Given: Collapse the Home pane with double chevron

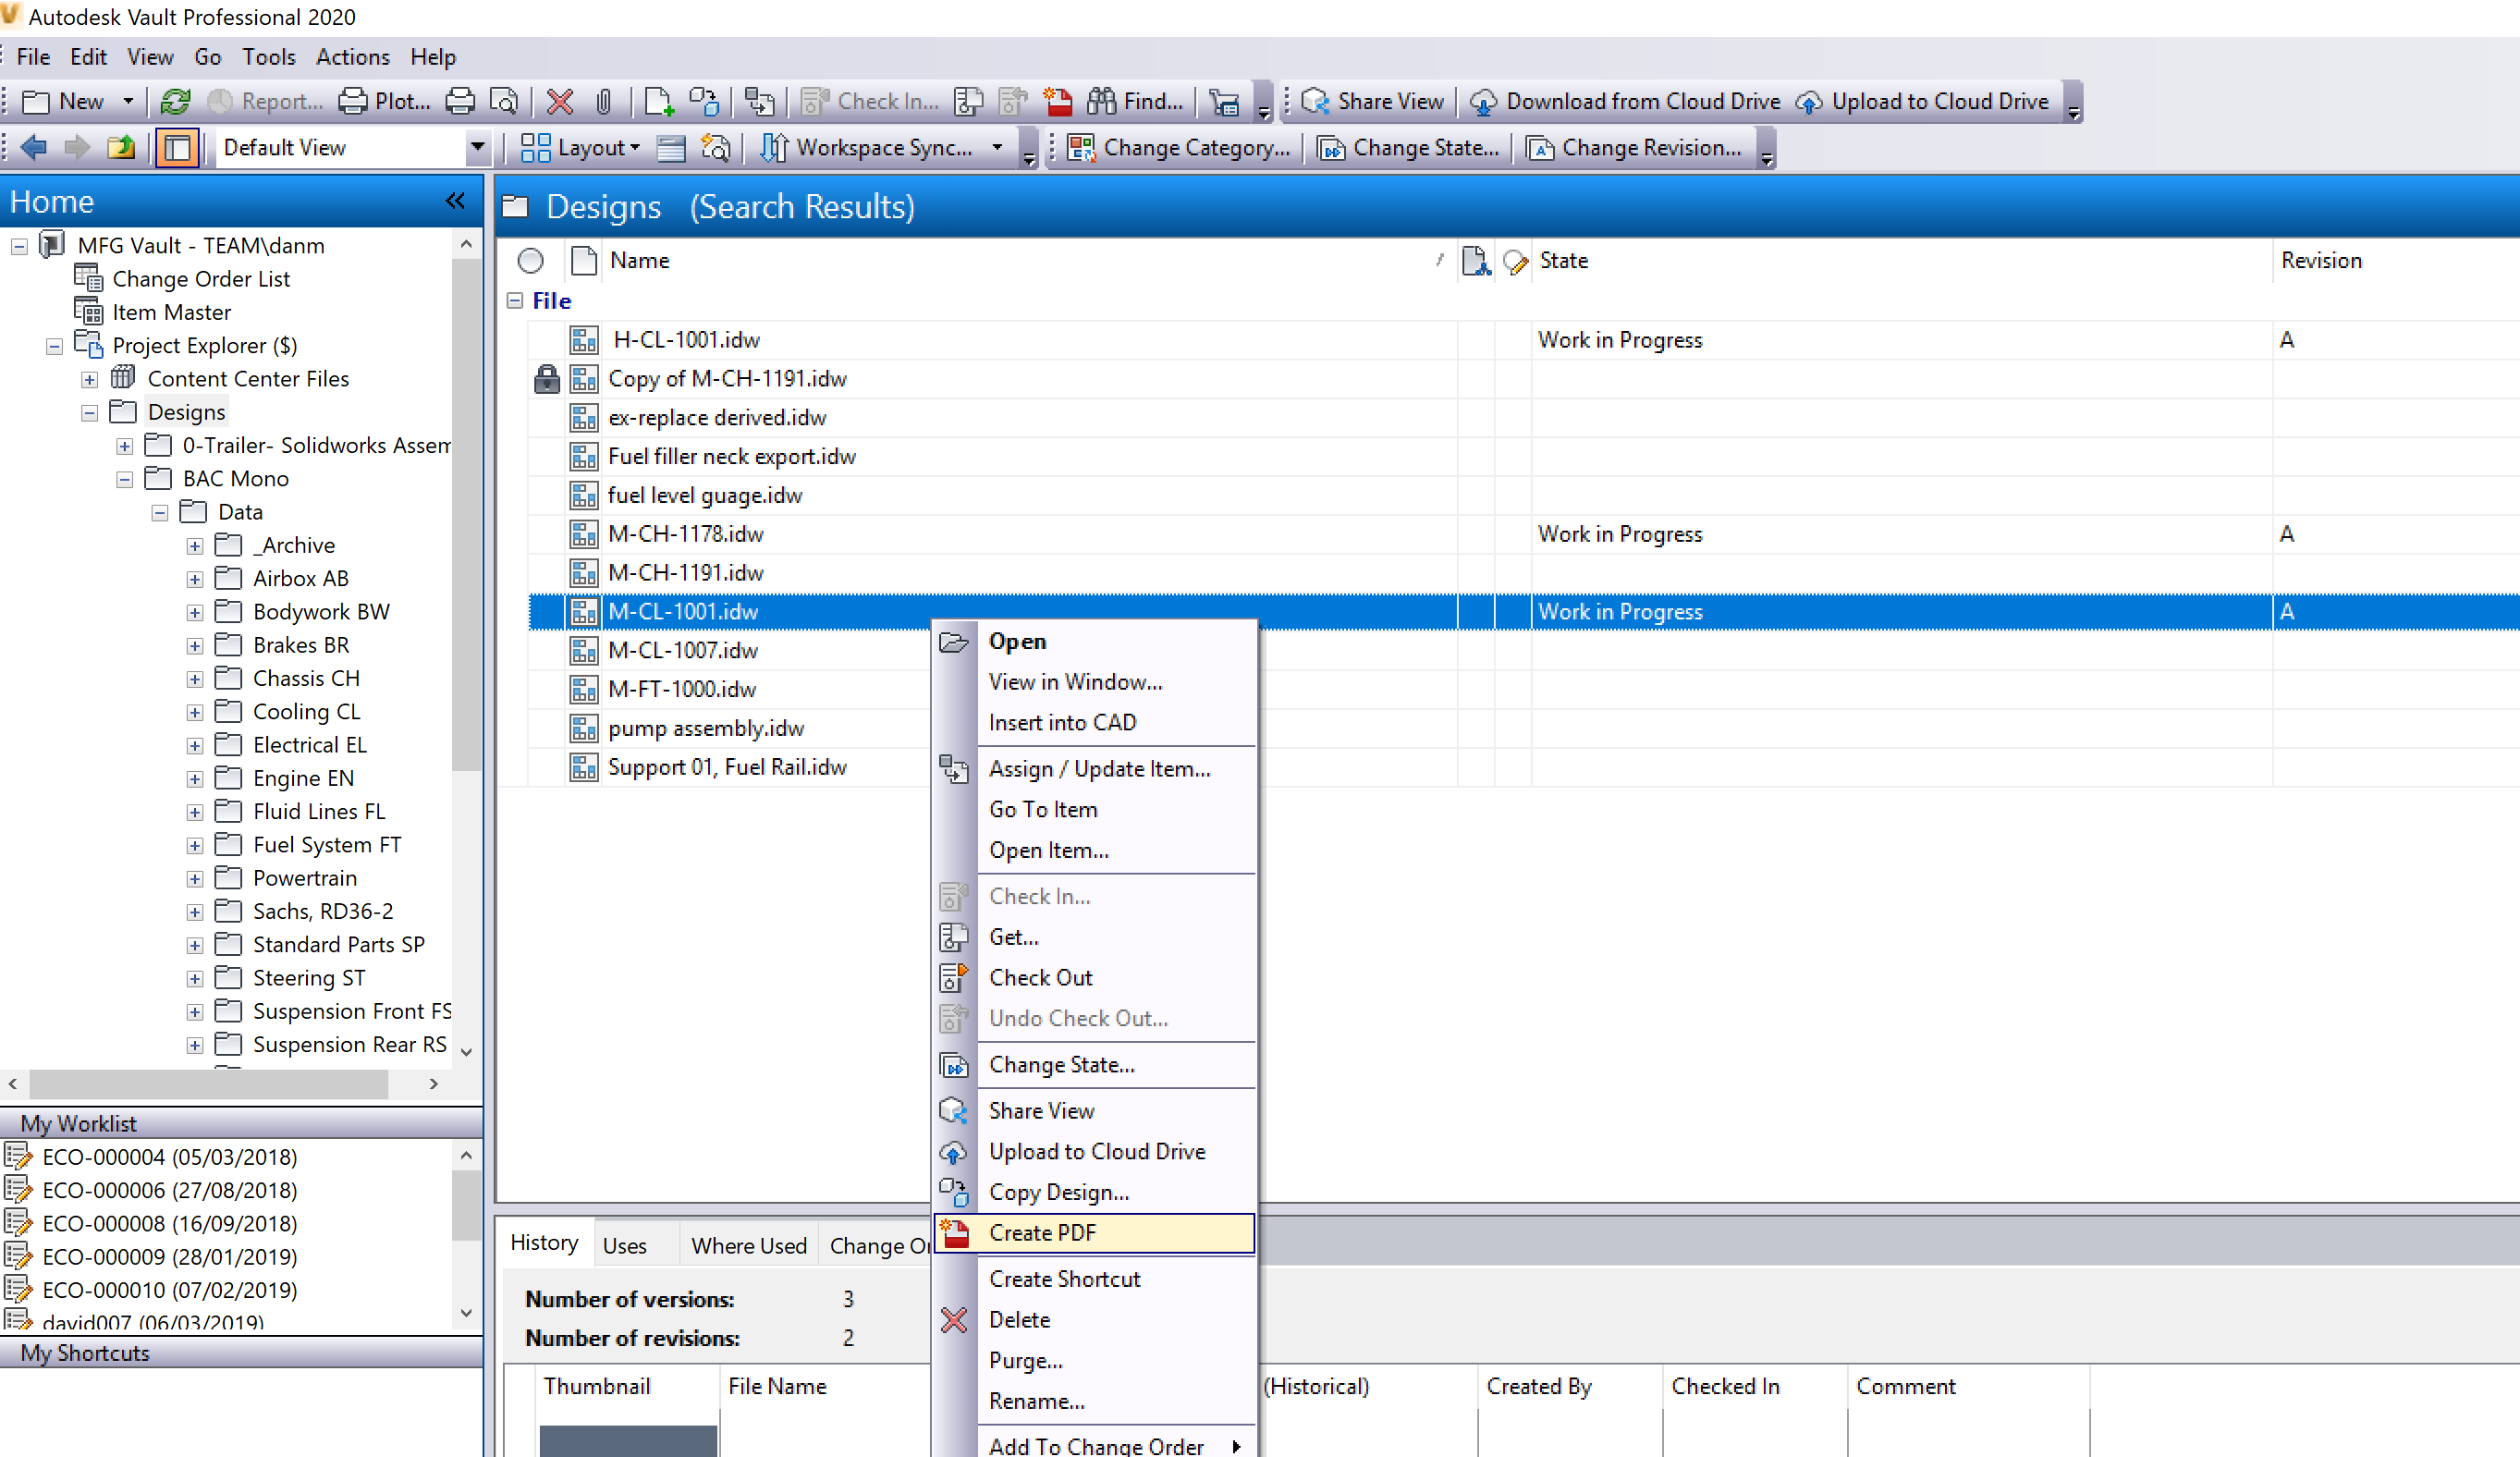Looking at the screenshot, I should [455, 201].
